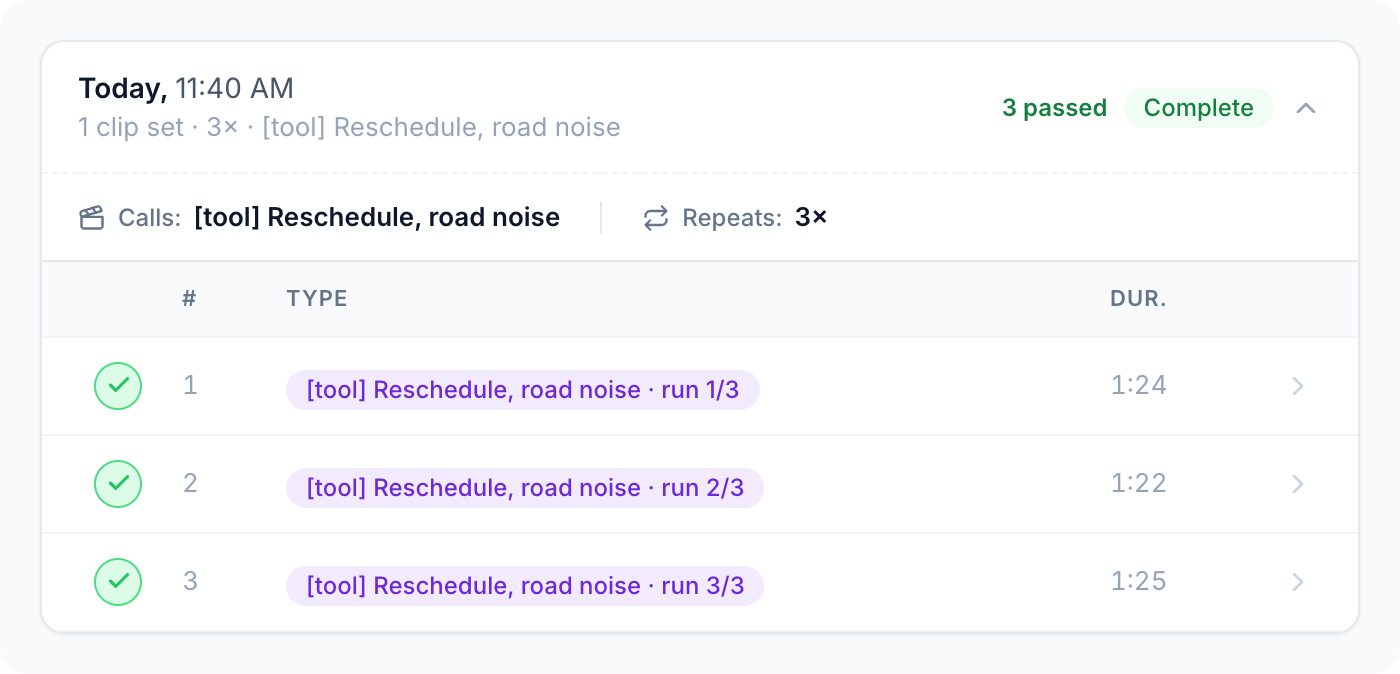Click duration 1:25
The height and width of the screenshot is (674, 1400).
coord(1139,581)
